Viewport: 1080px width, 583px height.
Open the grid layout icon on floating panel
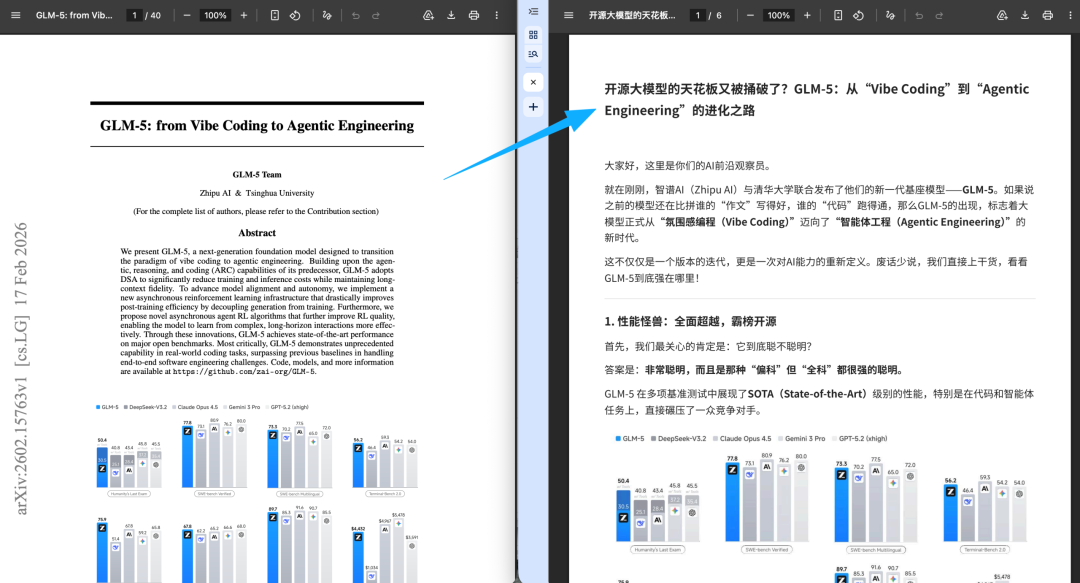533,33
